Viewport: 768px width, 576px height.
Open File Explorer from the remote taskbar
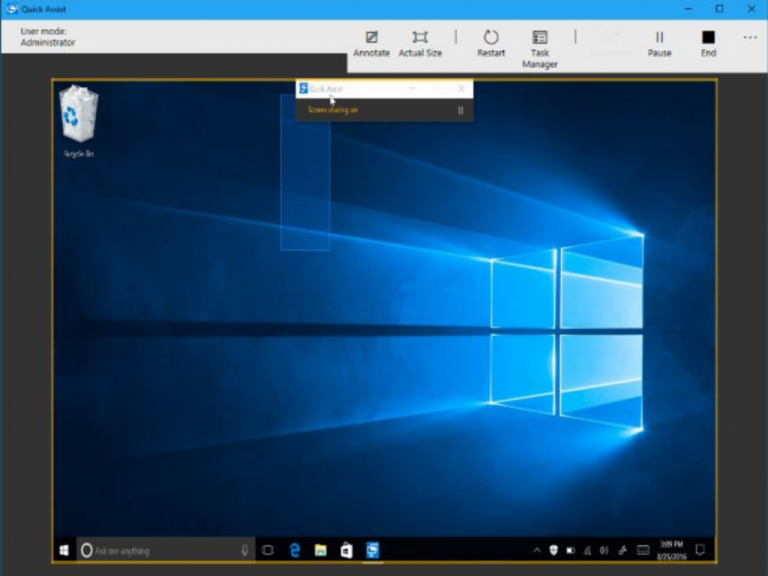click(320, 551)
